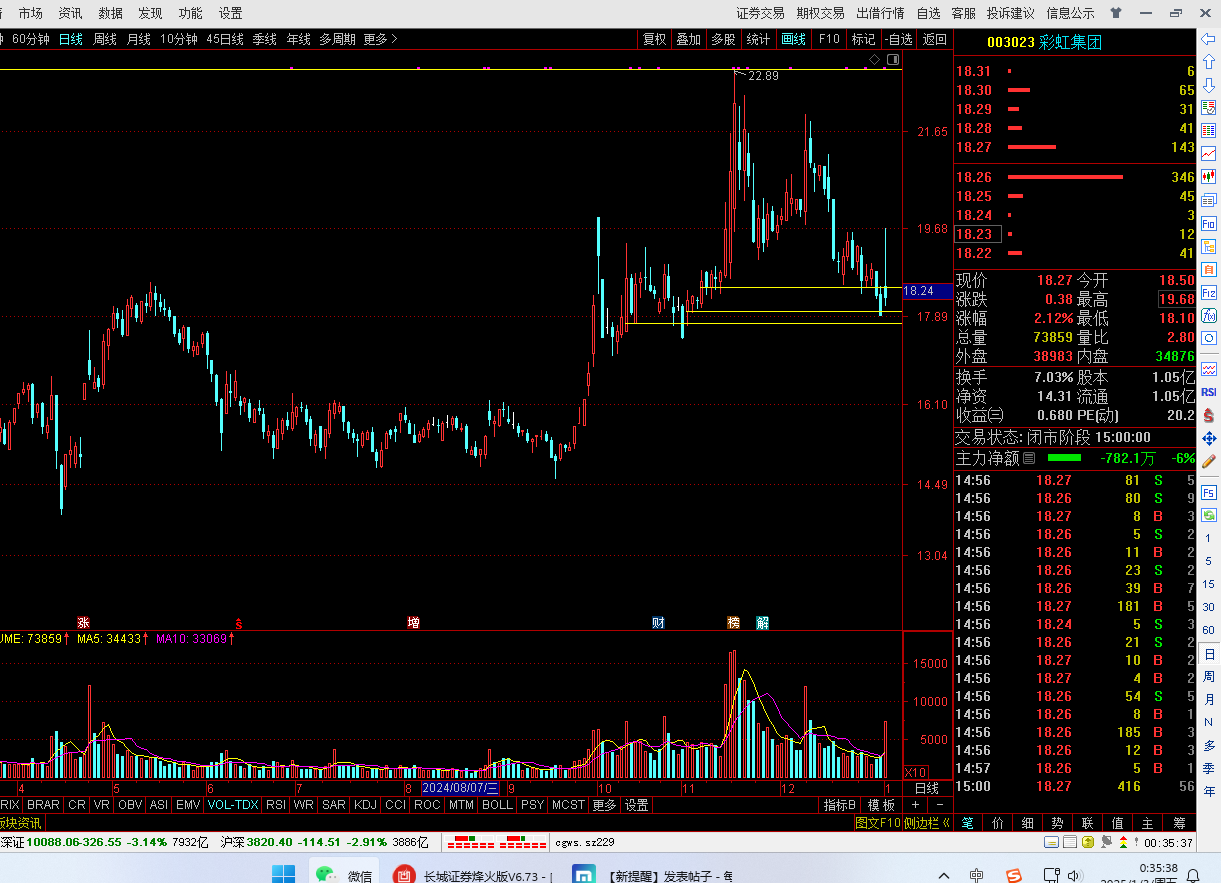Click the trend line chart sidebar icon
Screen dimensions: 1221x883
coord(1209,154)
